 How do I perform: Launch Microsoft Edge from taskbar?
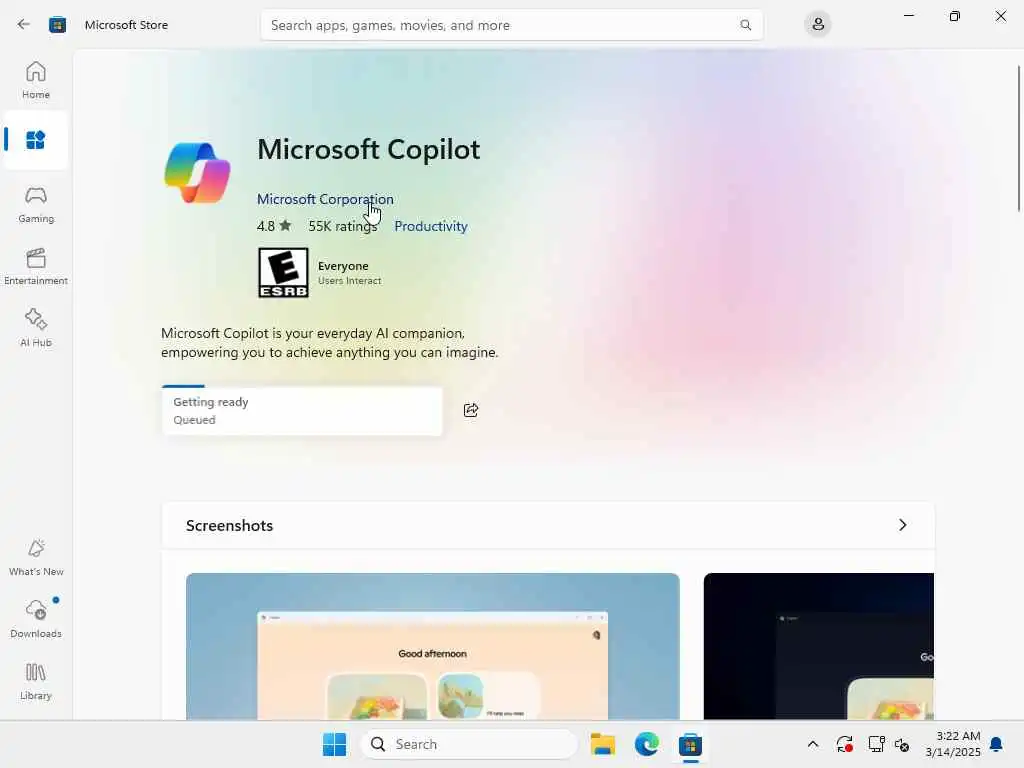coord(647,744)
